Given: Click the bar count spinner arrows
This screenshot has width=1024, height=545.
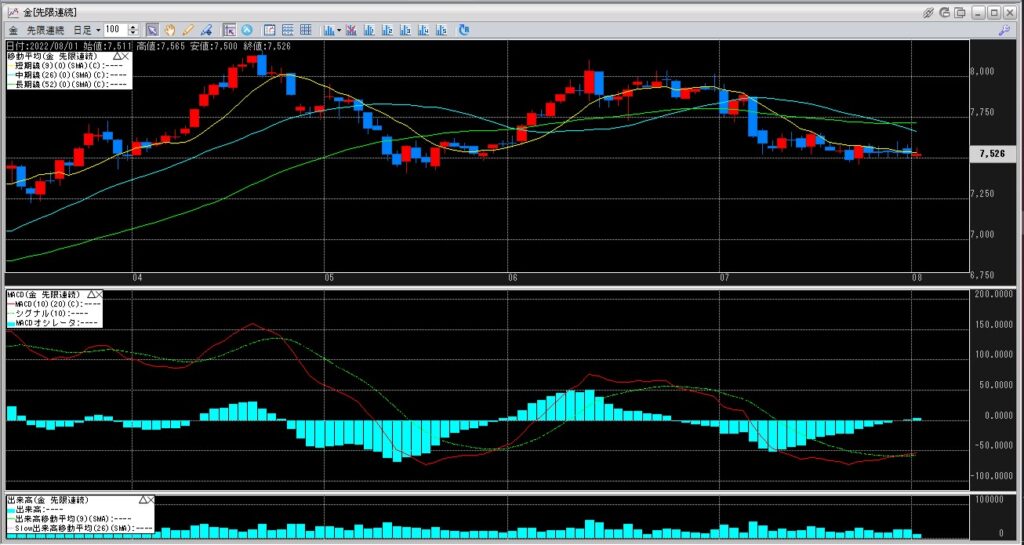Looking at the screenshot, I should [x=135, y=30].
